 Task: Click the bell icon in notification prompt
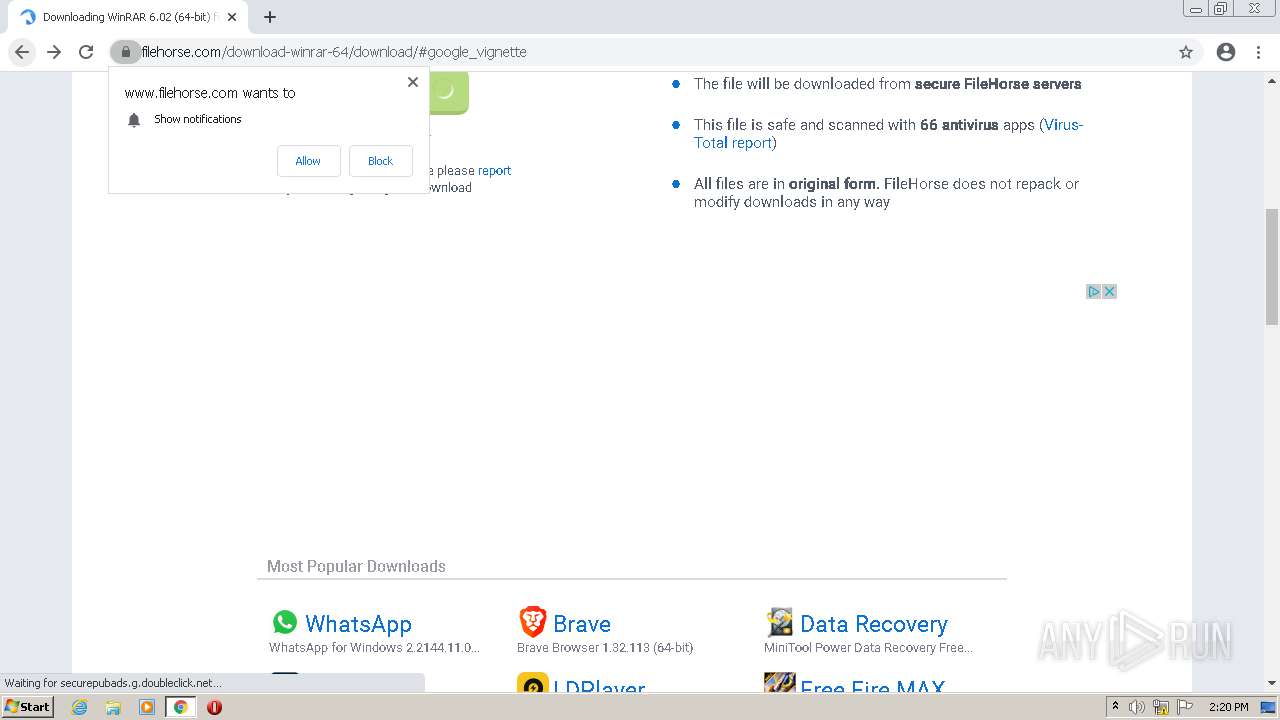click(134, 120)
